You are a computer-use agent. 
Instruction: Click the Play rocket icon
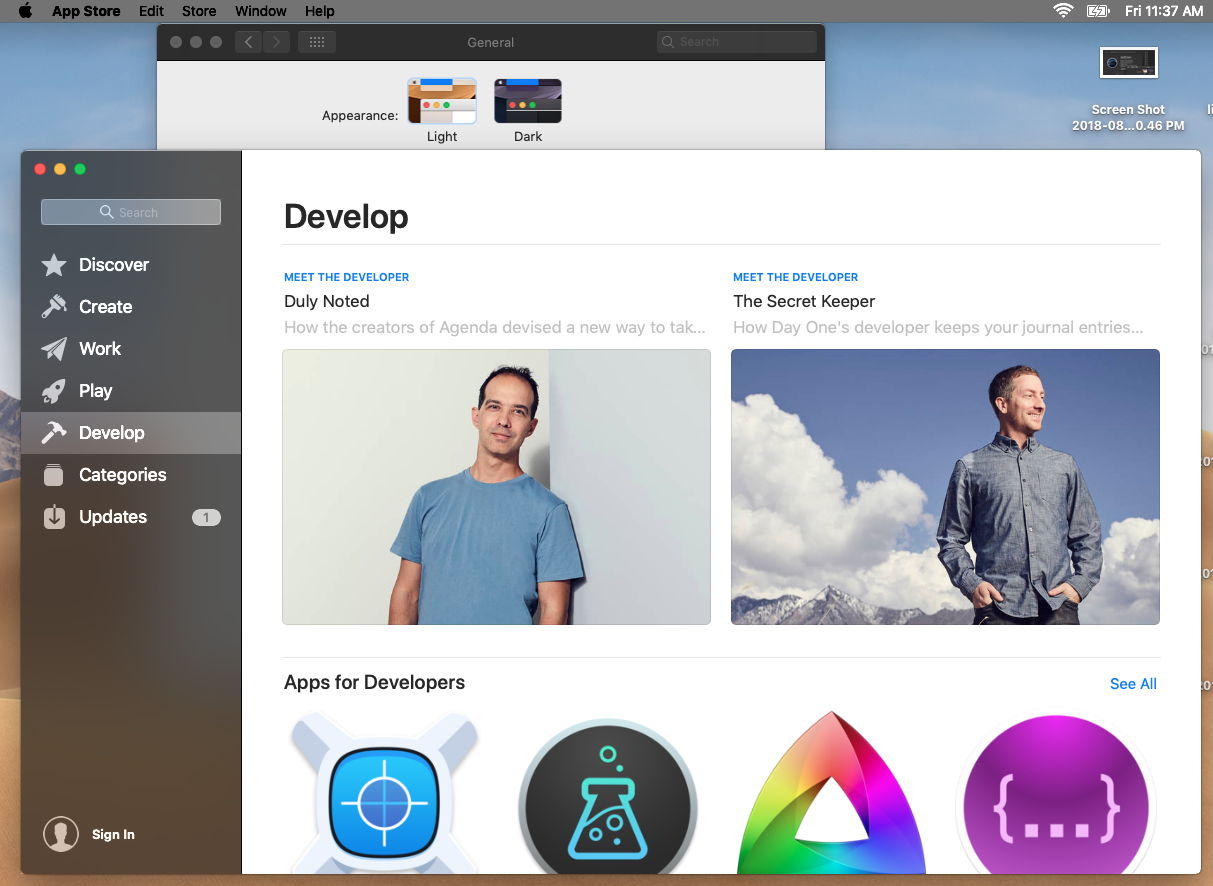tap(54, 391)
